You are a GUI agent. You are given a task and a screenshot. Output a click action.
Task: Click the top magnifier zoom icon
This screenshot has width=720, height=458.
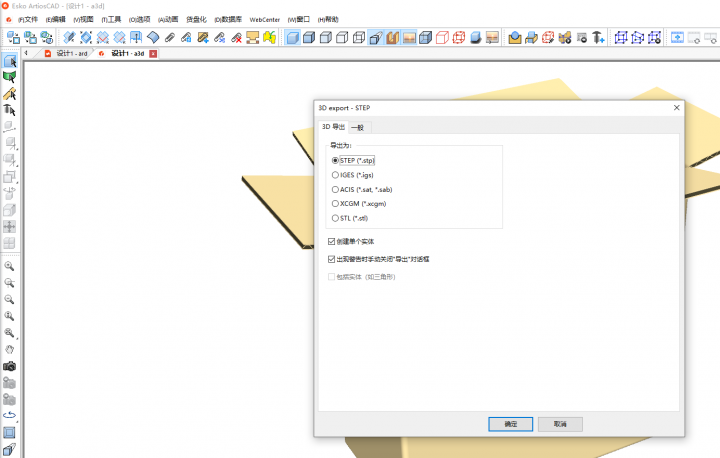coord(9,267)
